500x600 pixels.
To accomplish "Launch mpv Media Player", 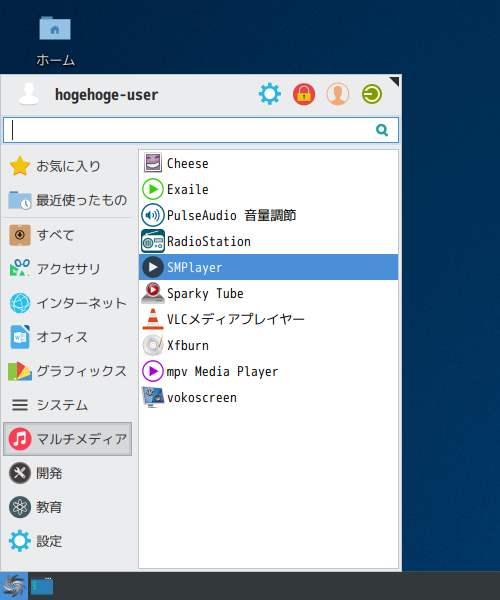I will [x=268, y=371].
